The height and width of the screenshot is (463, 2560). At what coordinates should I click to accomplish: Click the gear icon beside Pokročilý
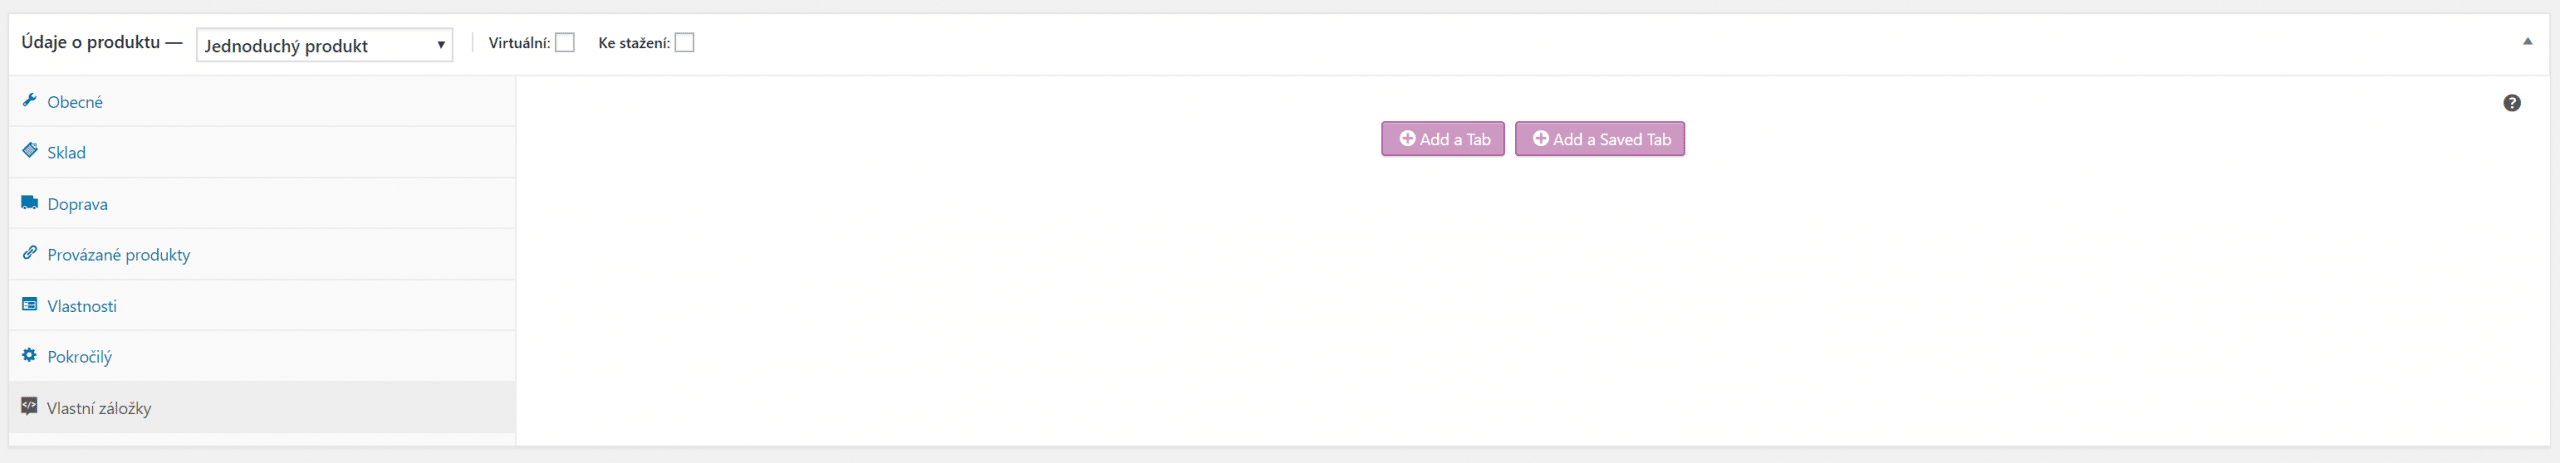click(x=29, y=355)
